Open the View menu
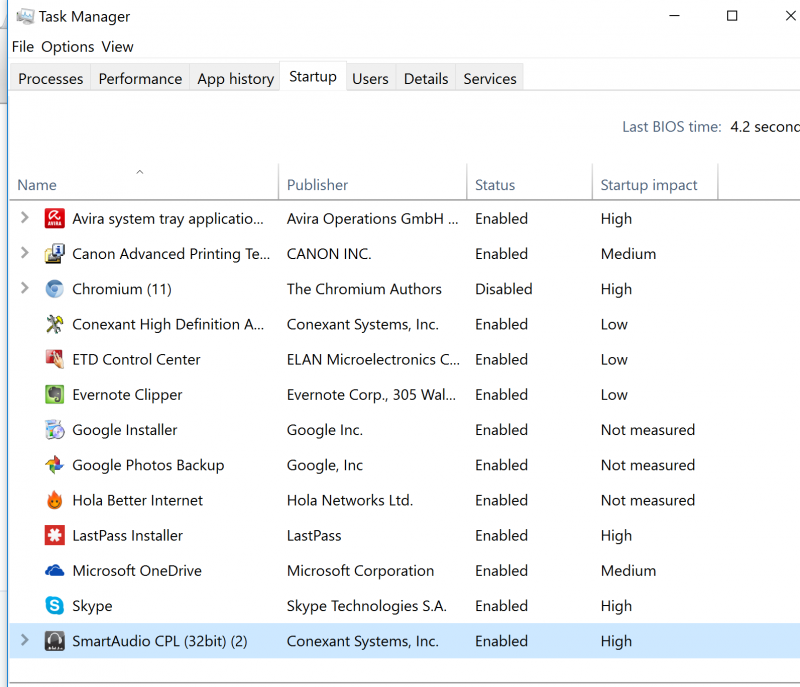Screen dimensions: 800x687 pos(117,47)
